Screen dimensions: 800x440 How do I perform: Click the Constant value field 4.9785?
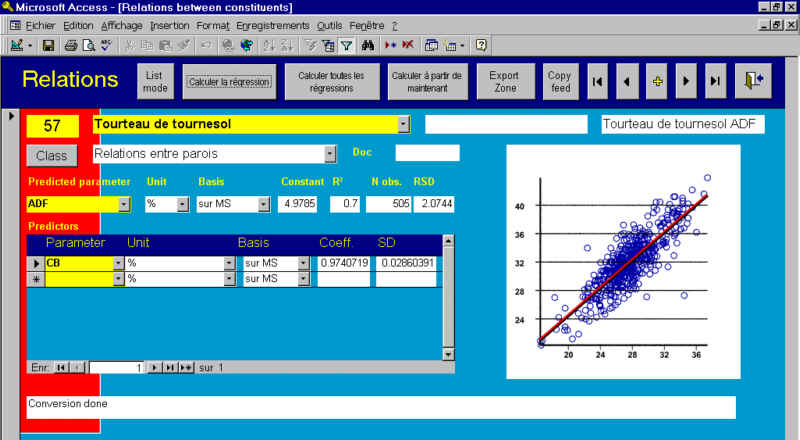(298, 204)
